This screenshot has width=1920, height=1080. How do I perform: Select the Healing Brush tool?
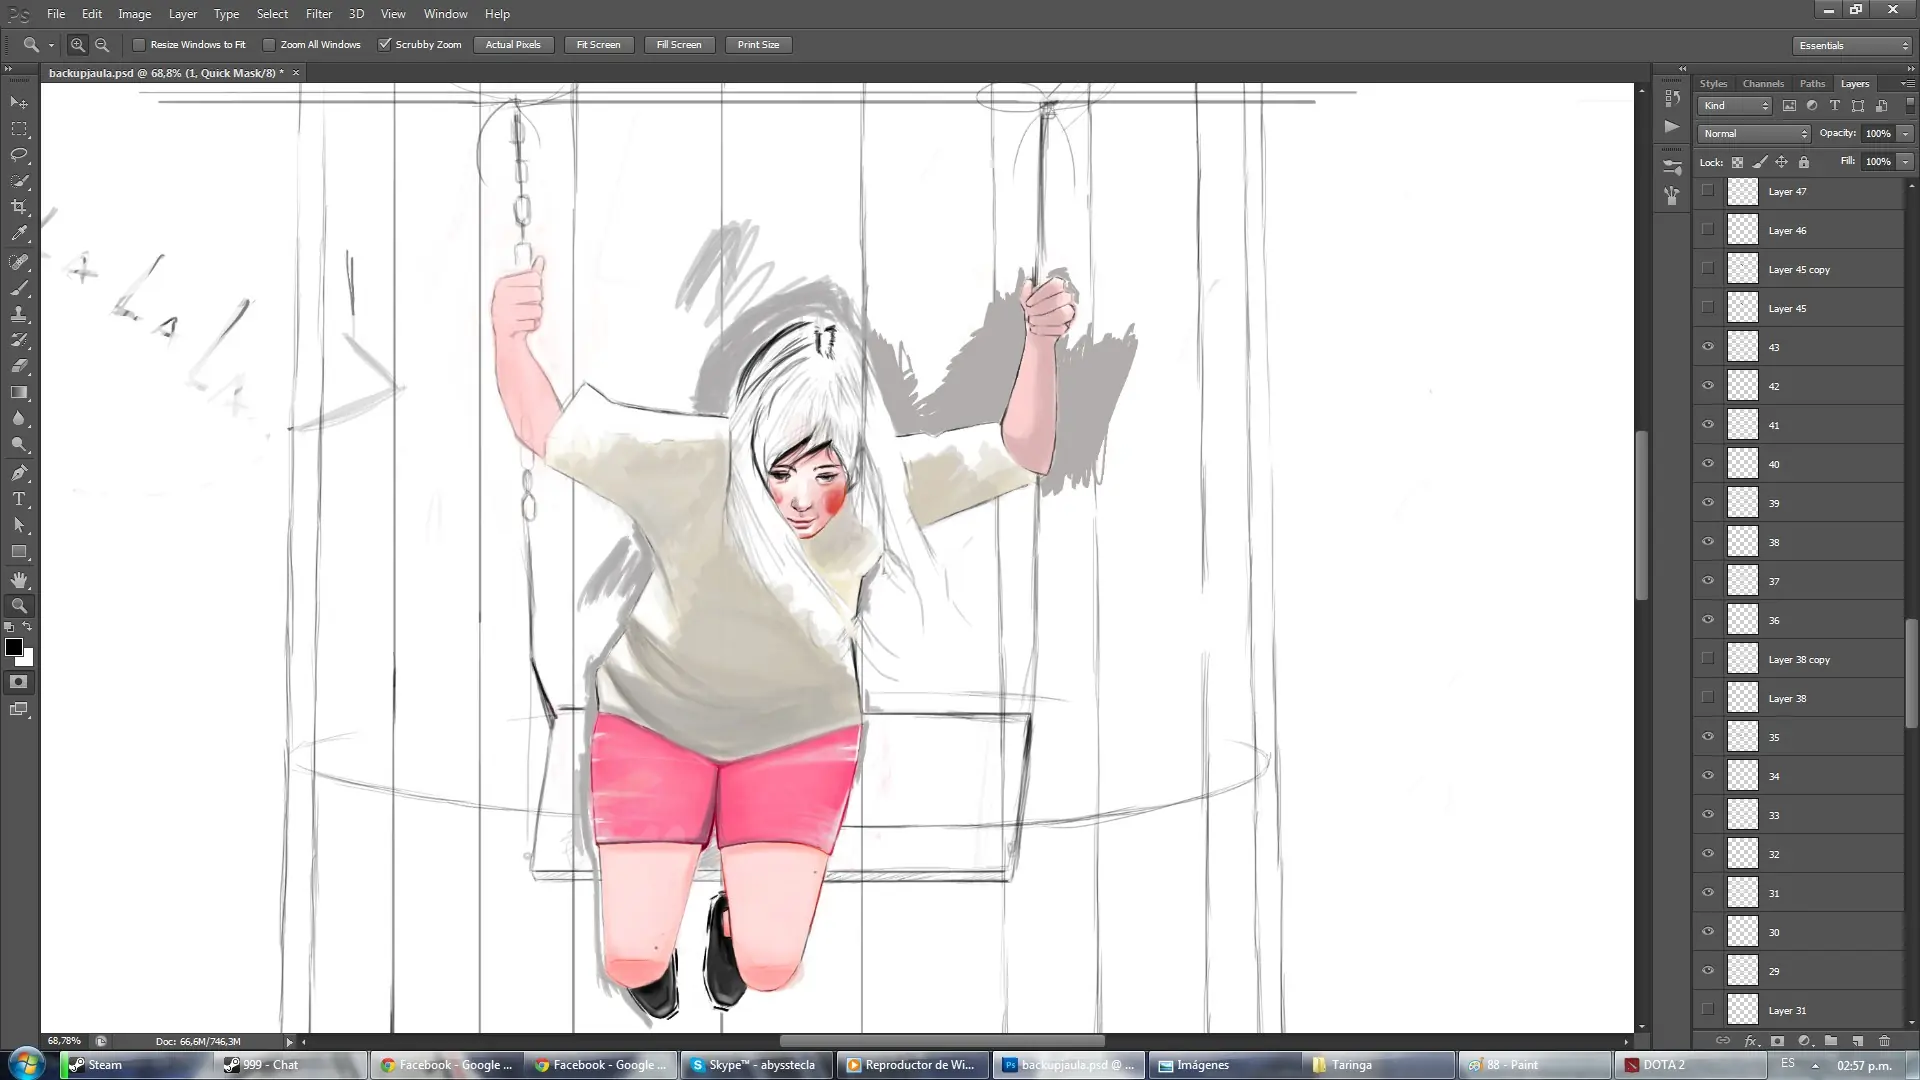click(19, 262)
